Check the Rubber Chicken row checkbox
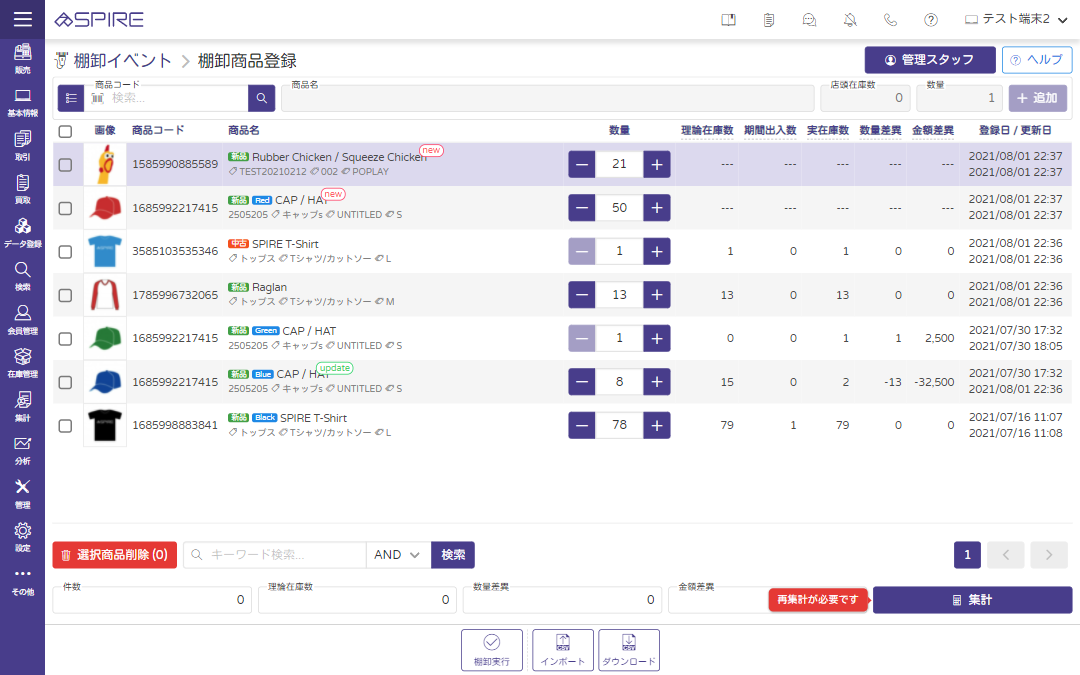 tap(65, 165)
